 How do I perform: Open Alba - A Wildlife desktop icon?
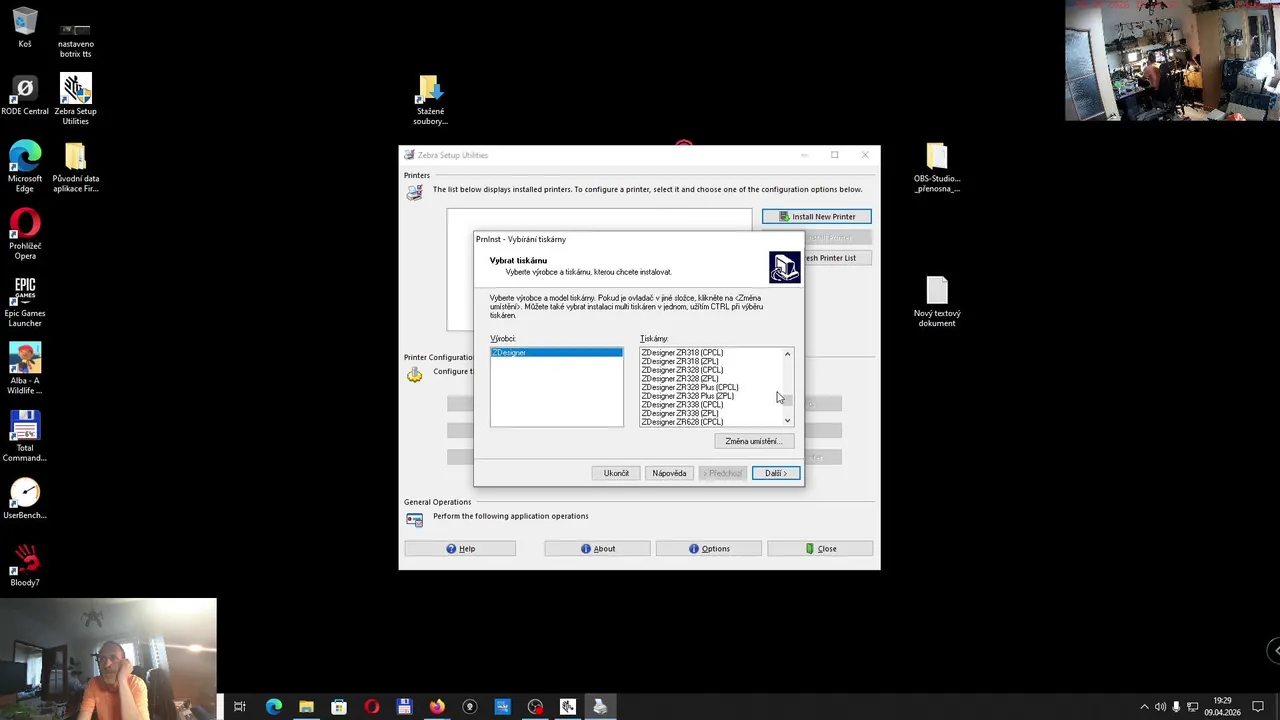tap(25, 369)
